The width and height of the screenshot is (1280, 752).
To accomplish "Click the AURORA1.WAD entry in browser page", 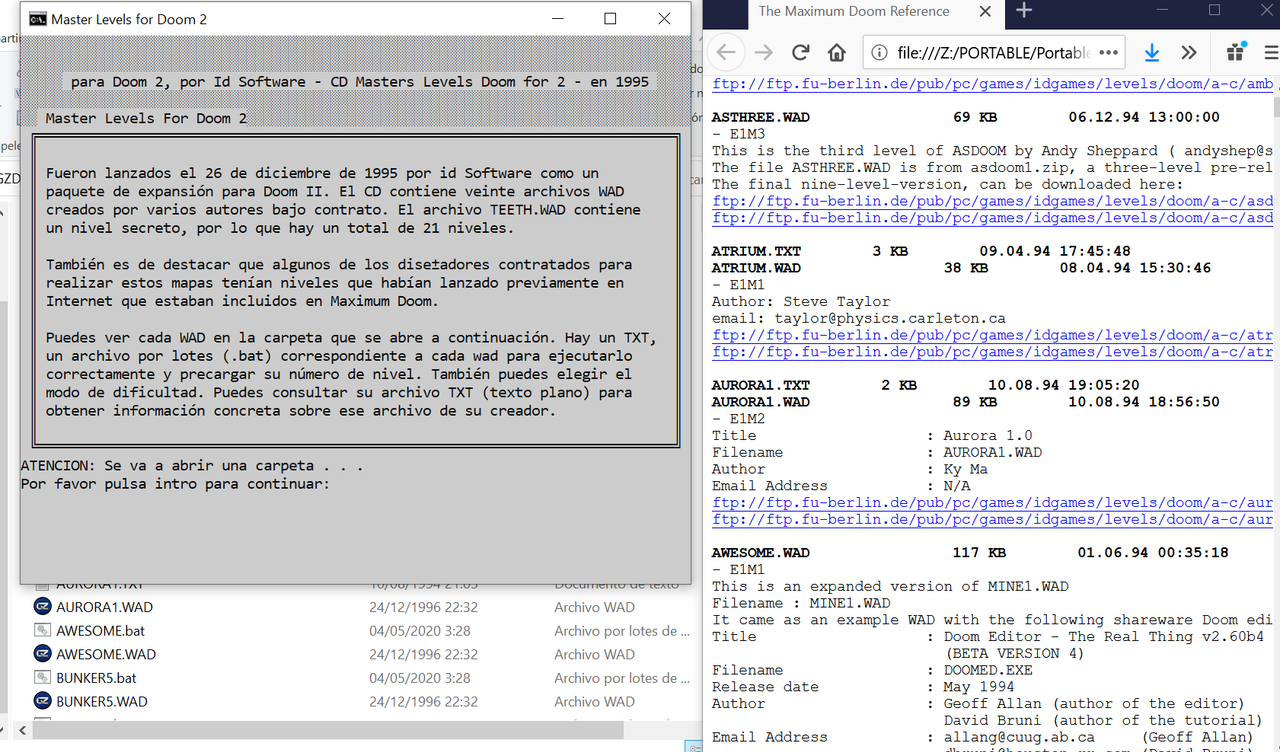I will click(761, 402).
